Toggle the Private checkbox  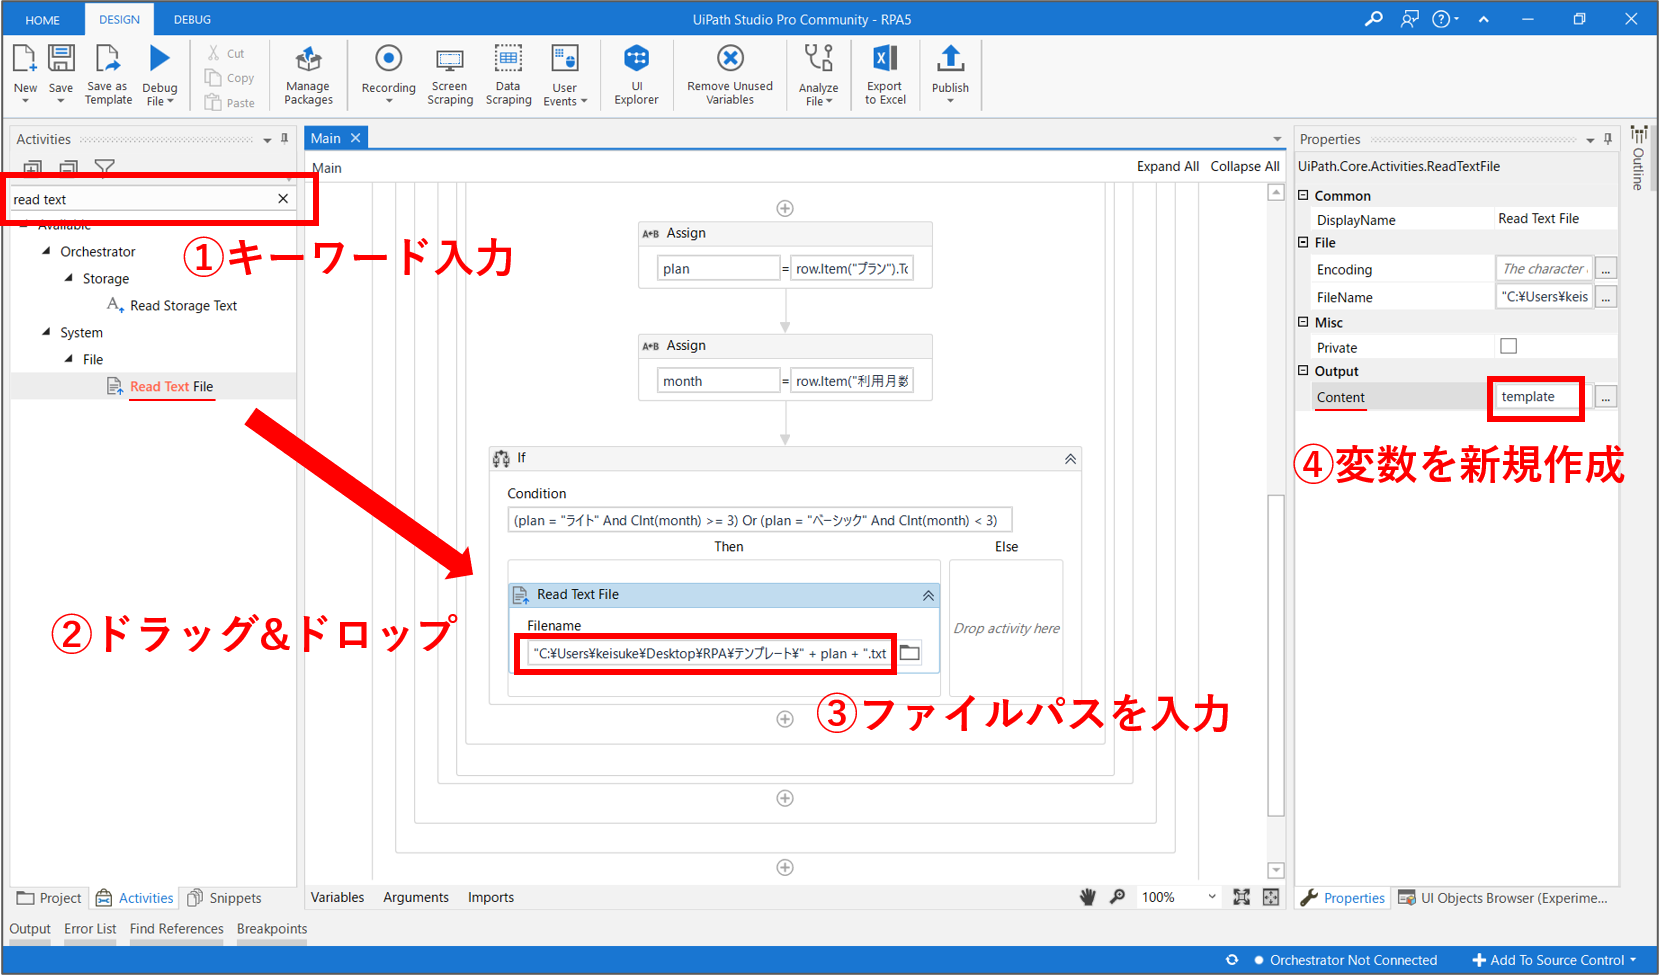tap(1508, 346)
